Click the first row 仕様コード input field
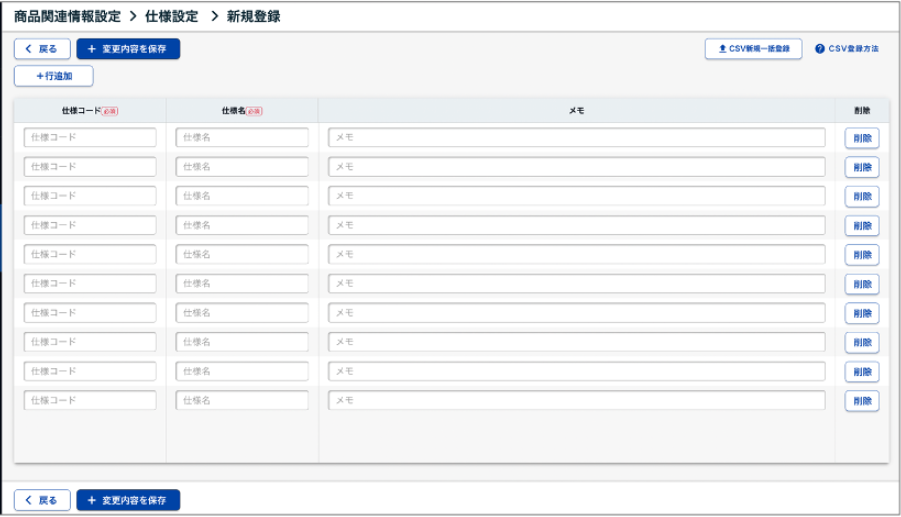 [90, 138]
